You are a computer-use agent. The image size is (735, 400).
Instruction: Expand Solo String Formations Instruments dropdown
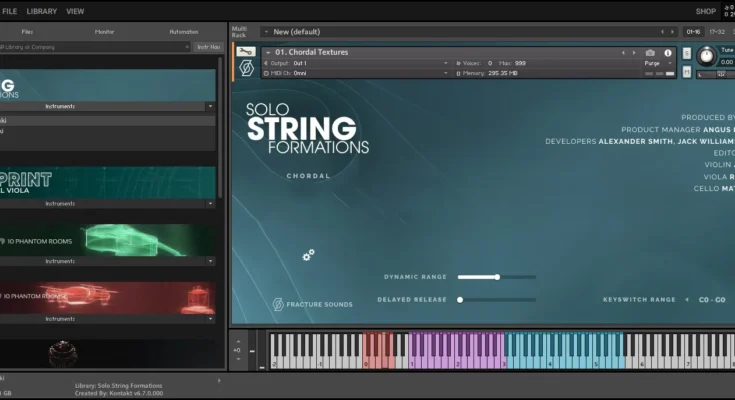click(x=210, y=106)
